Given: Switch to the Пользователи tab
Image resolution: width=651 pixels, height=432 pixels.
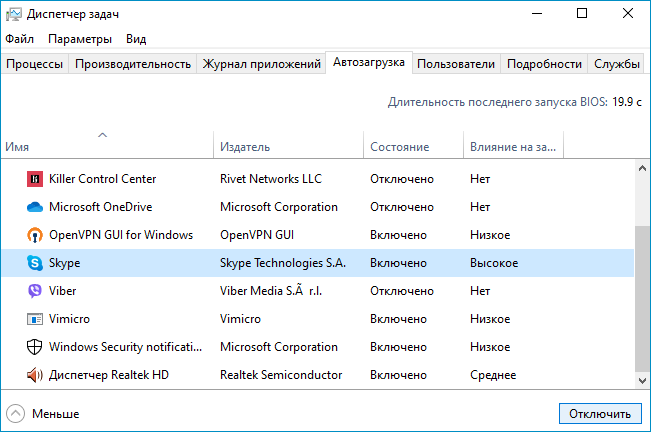Looking at the screenshot, I should click(x=456, y=64).
